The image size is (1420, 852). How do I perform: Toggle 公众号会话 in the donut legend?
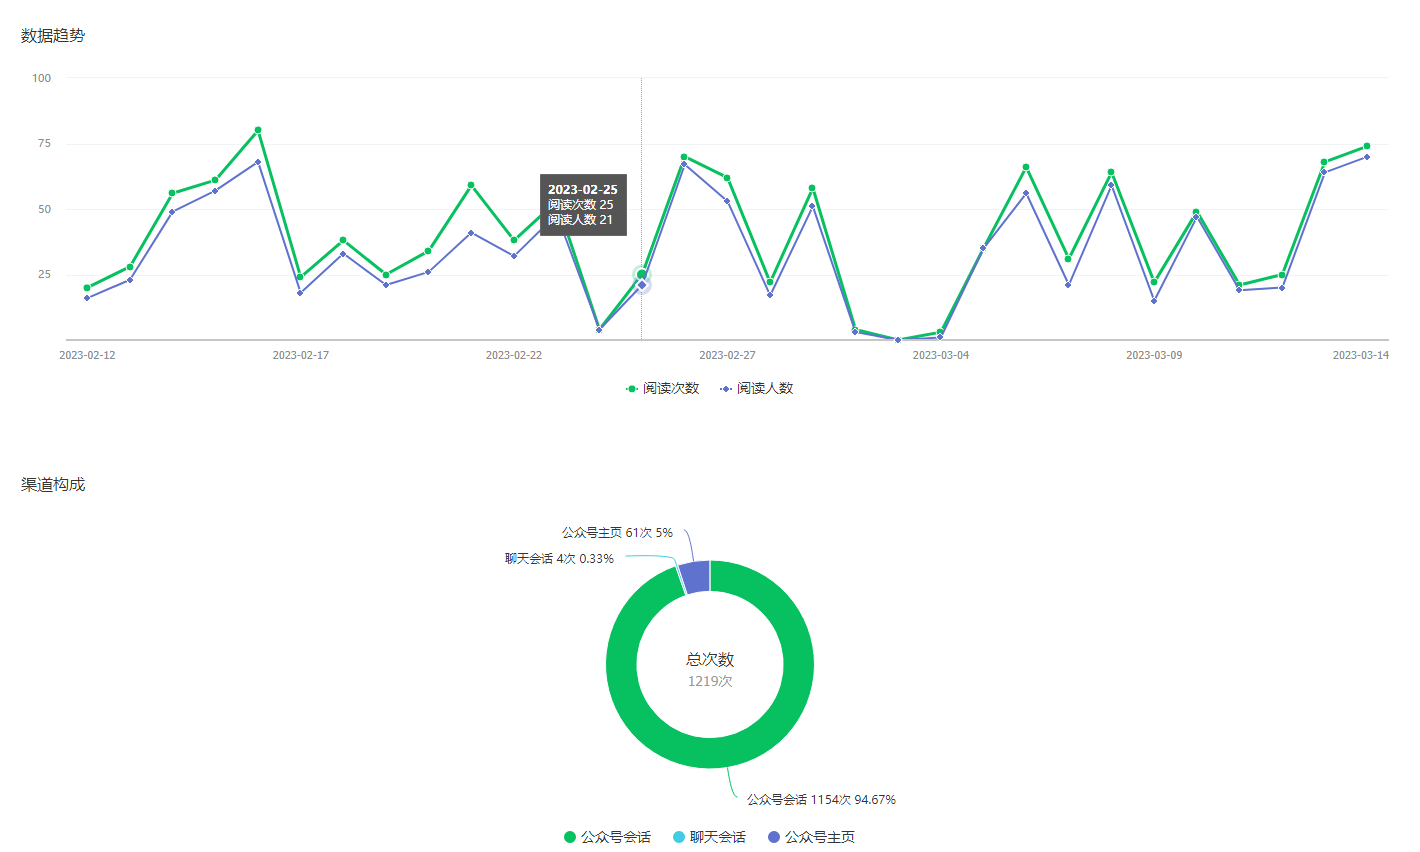[x=607, y=837]
